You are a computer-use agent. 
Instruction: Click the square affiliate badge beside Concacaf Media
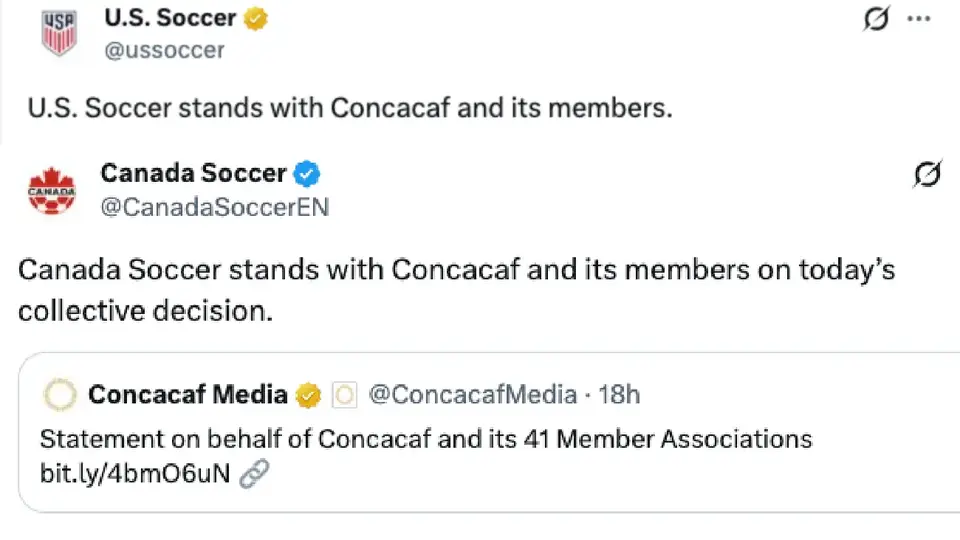click(x=344, y=395)
